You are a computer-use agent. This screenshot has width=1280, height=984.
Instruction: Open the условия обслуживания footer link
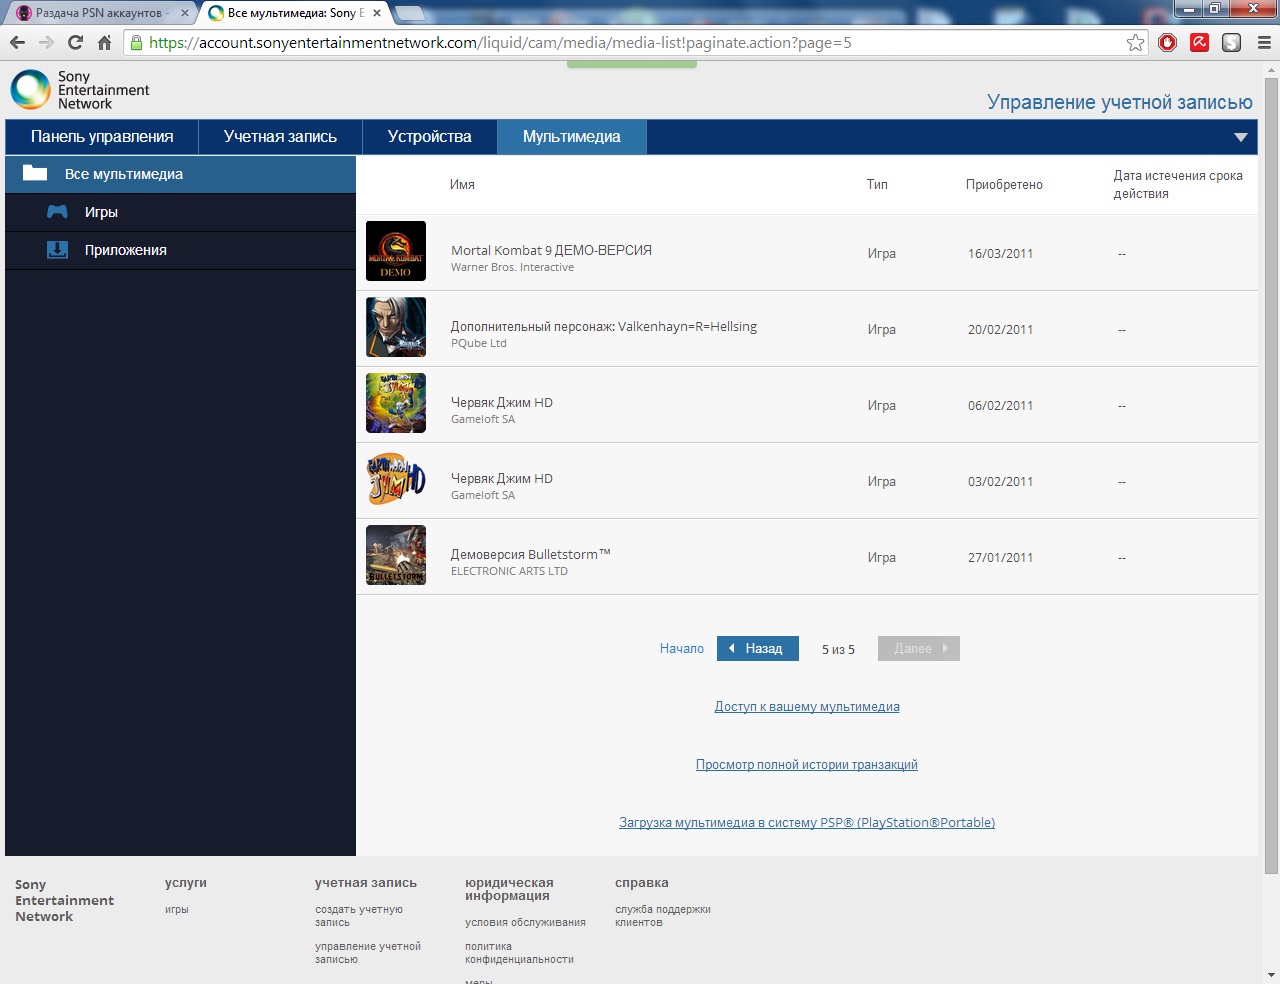pos(525,923)
